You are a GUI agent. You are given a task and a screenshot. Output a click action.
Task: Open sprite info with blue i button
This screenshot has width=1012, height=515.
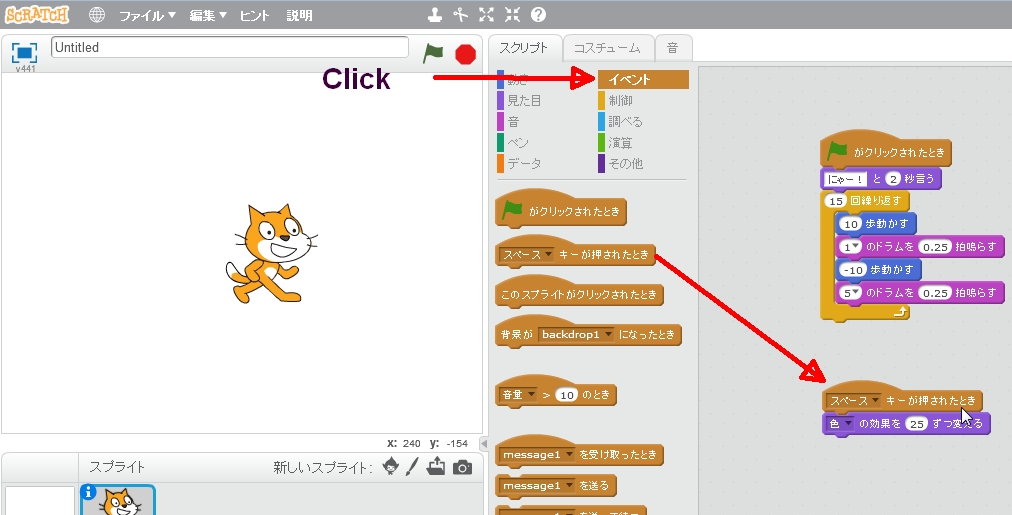point(88,492)
